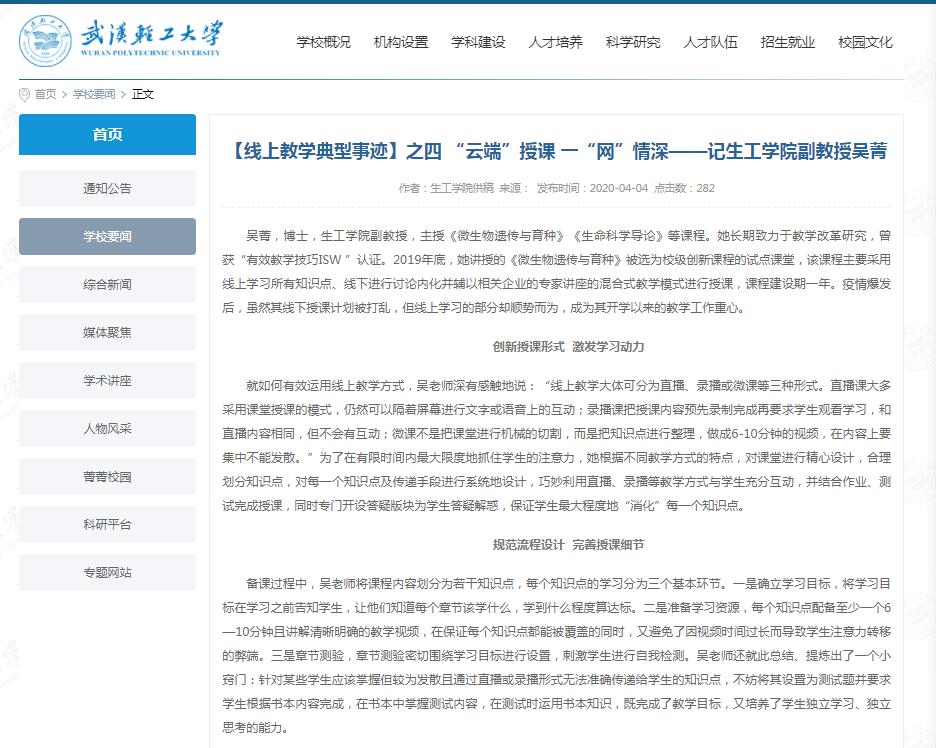Click the blue 首页 sidebar button
The image size is (936, 748).
[107, 135]
